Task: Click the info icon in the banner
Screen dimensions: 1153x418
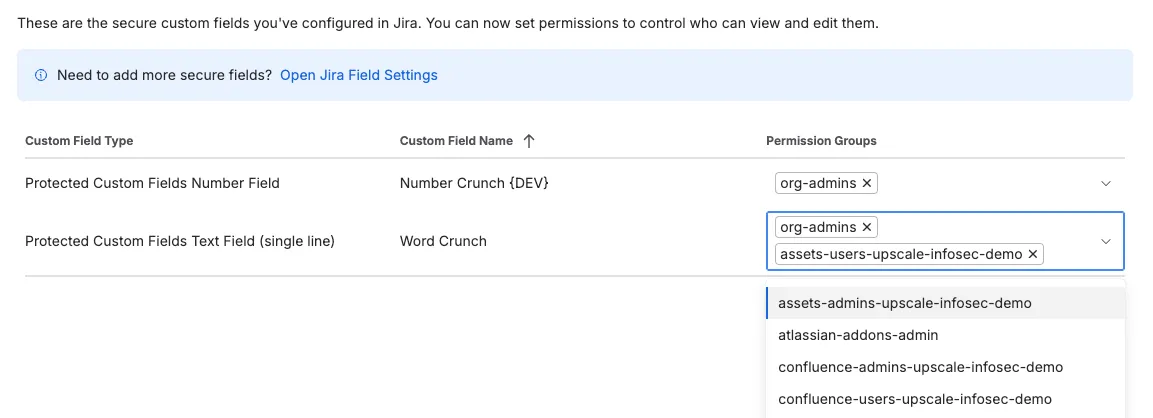Action: point(41,75)
